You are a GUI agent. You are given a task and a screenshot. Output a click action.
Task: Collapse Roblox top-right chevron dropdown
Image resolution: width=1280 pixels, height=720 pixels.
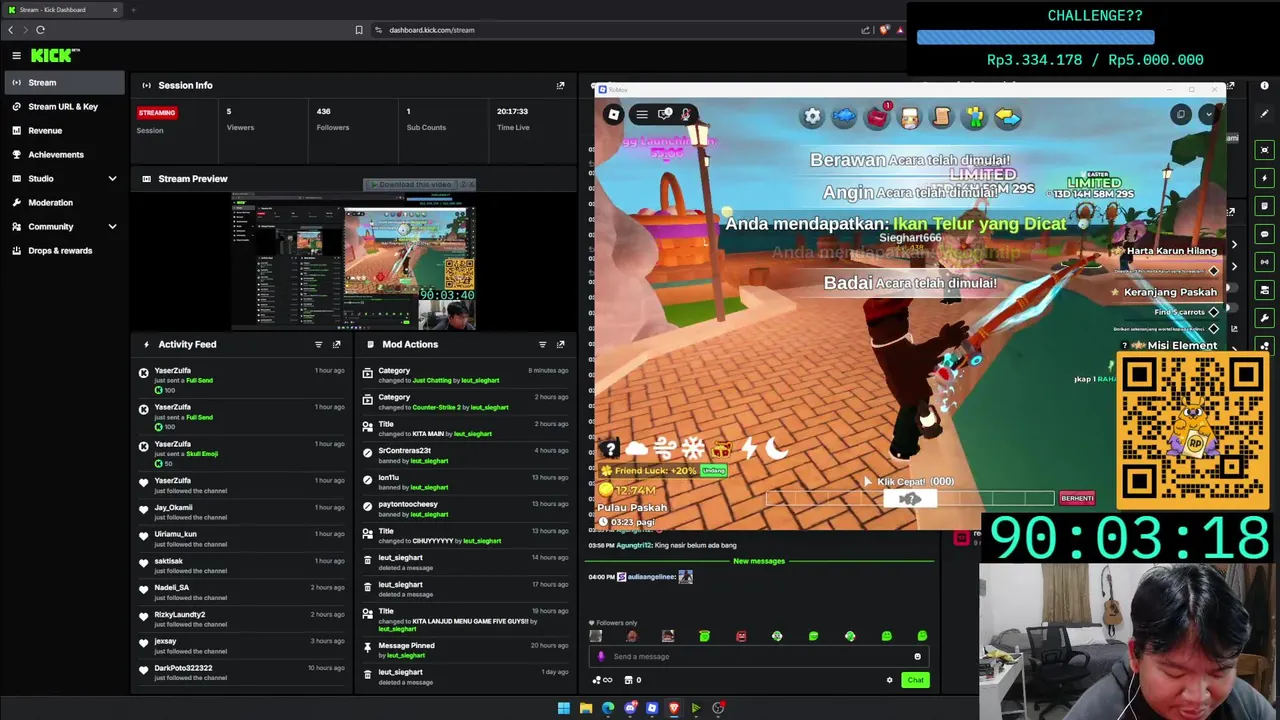(x=1208, y=114)
